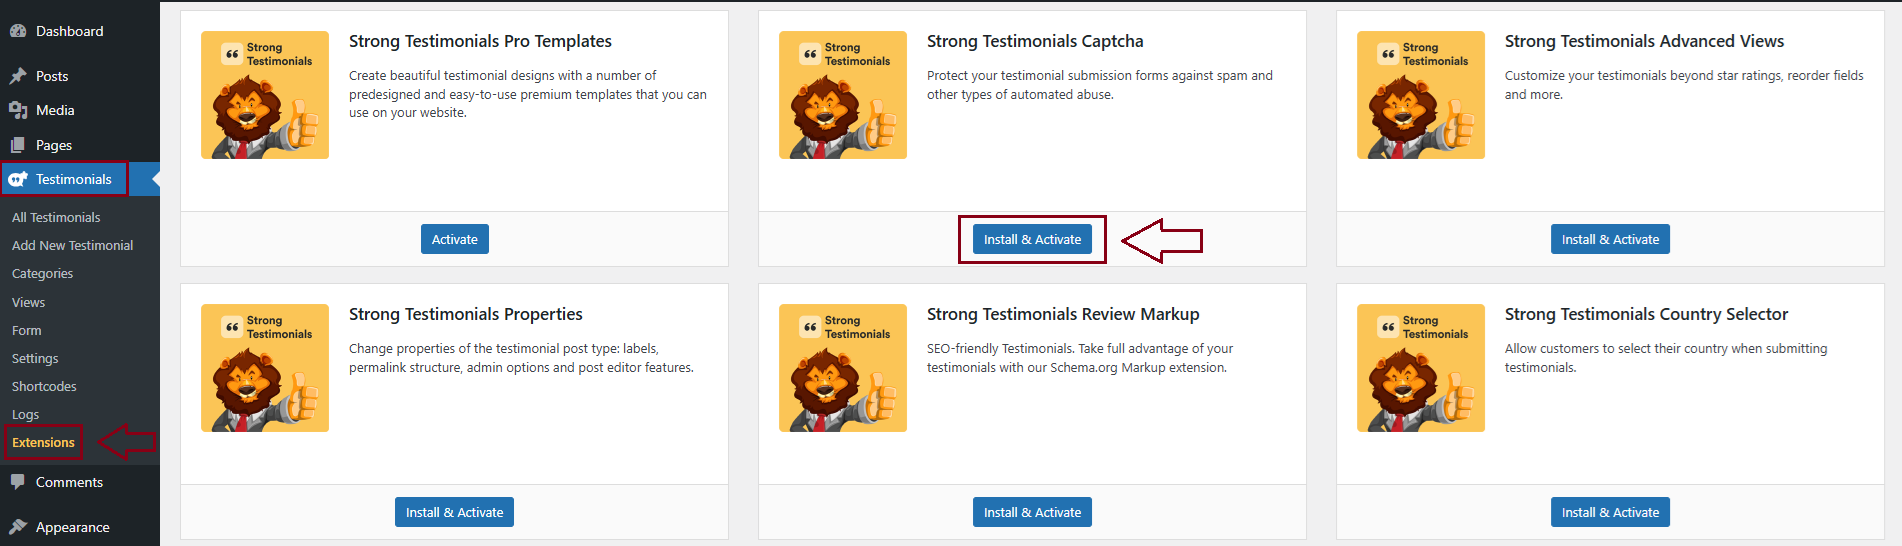This screenshot has width=1902, height=546.
Task: Click the Country Selector lion thumbnail
Action: pyautogui.click(x=1421, y=368)
